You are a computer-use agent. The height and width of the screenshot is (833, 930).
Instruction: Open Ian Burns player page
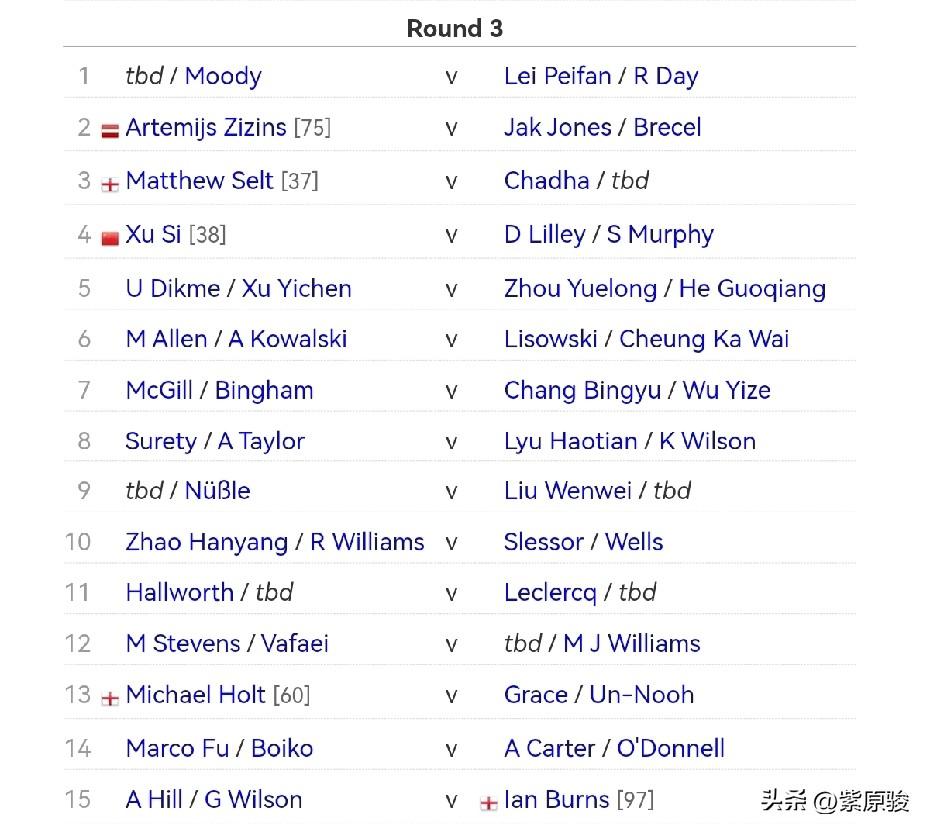click(x=556, y=800)
